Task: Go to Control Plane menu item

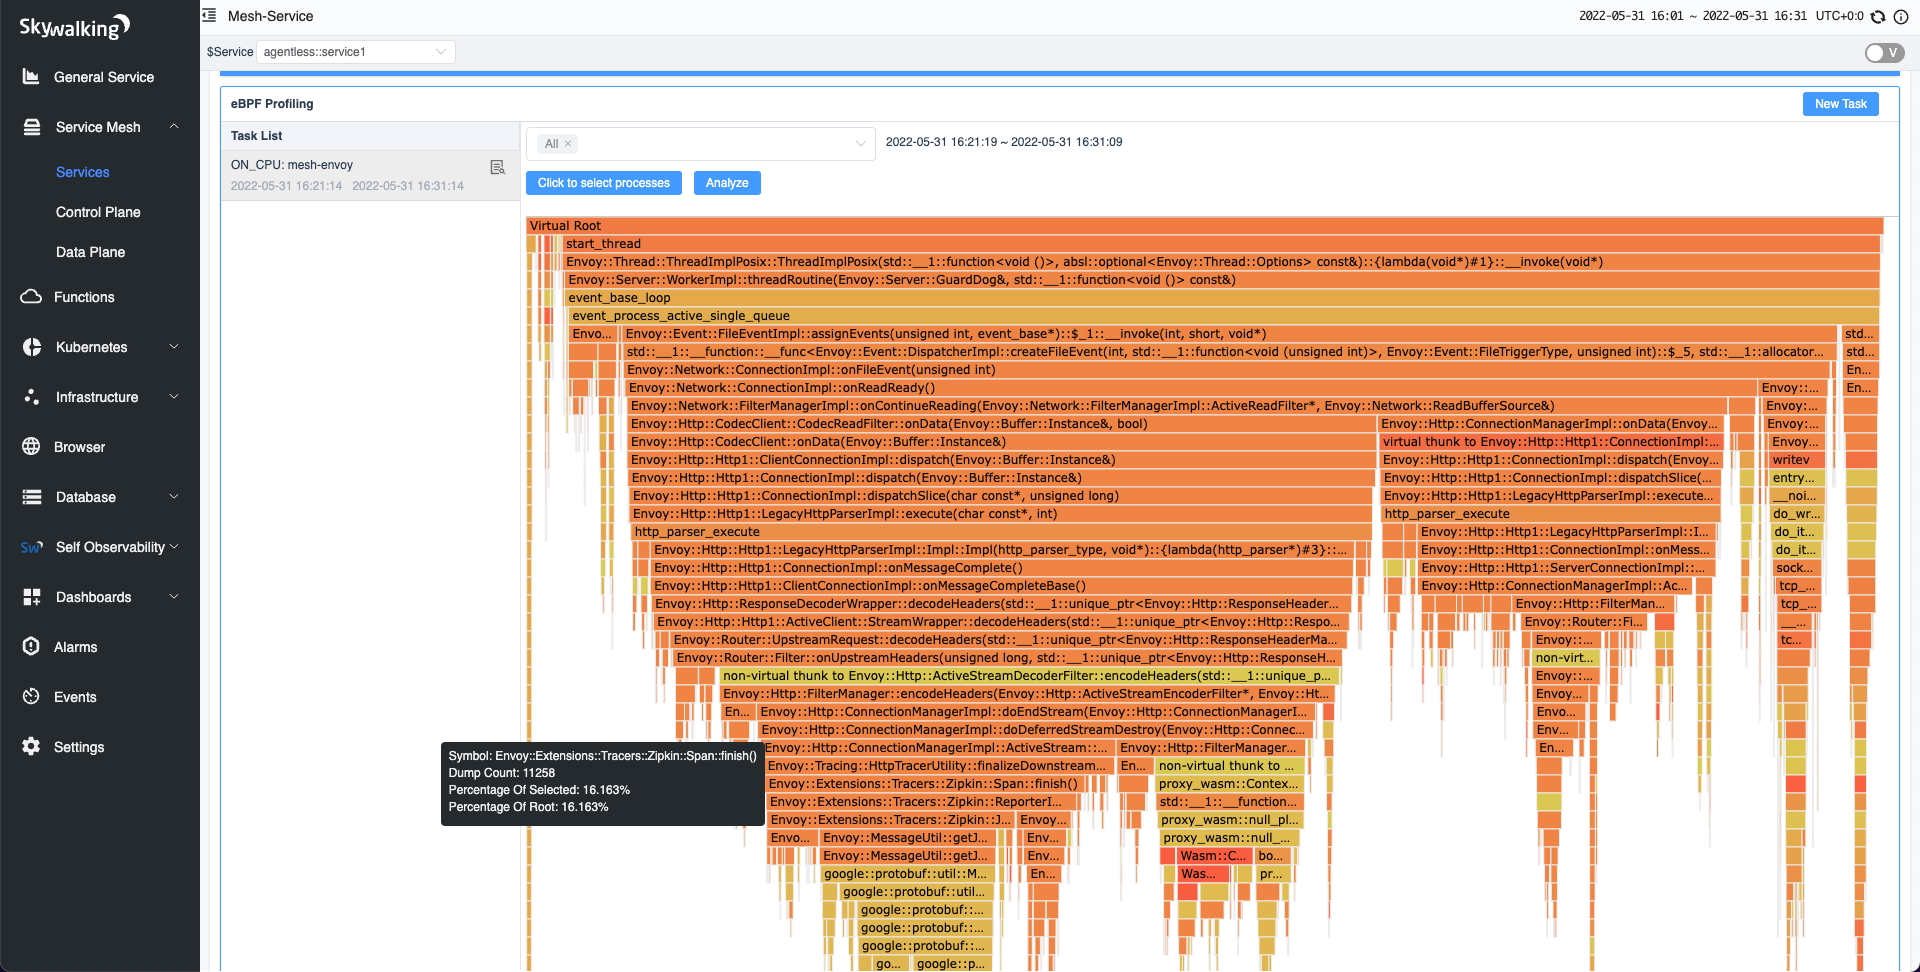Action: pos(98,212)
